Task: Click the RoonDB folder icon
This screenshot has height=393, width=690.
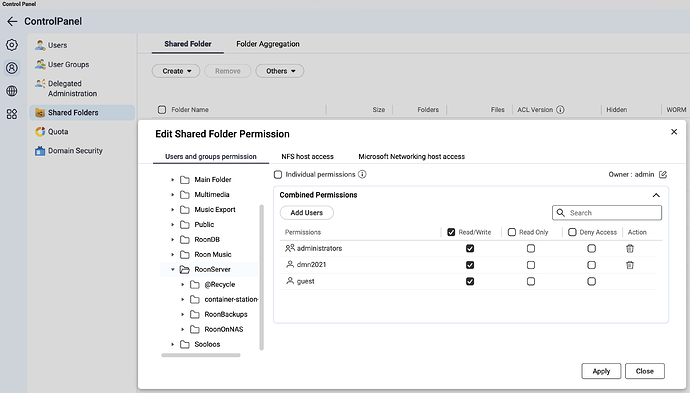Action: click(185, 239)
